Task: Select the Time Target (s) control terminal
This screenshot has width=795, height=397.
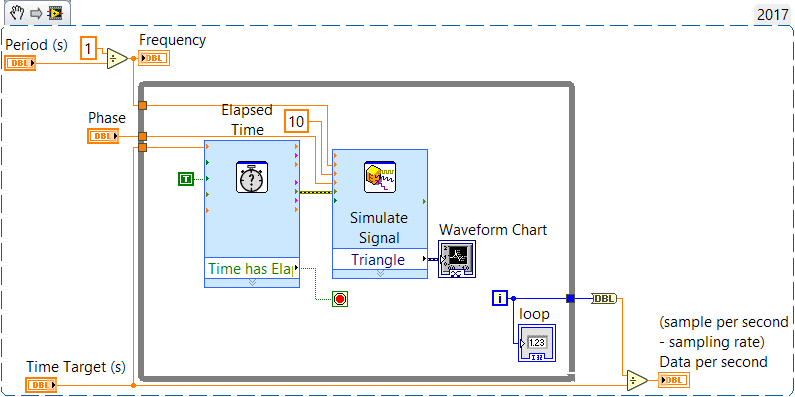Action: click(41, 385)
